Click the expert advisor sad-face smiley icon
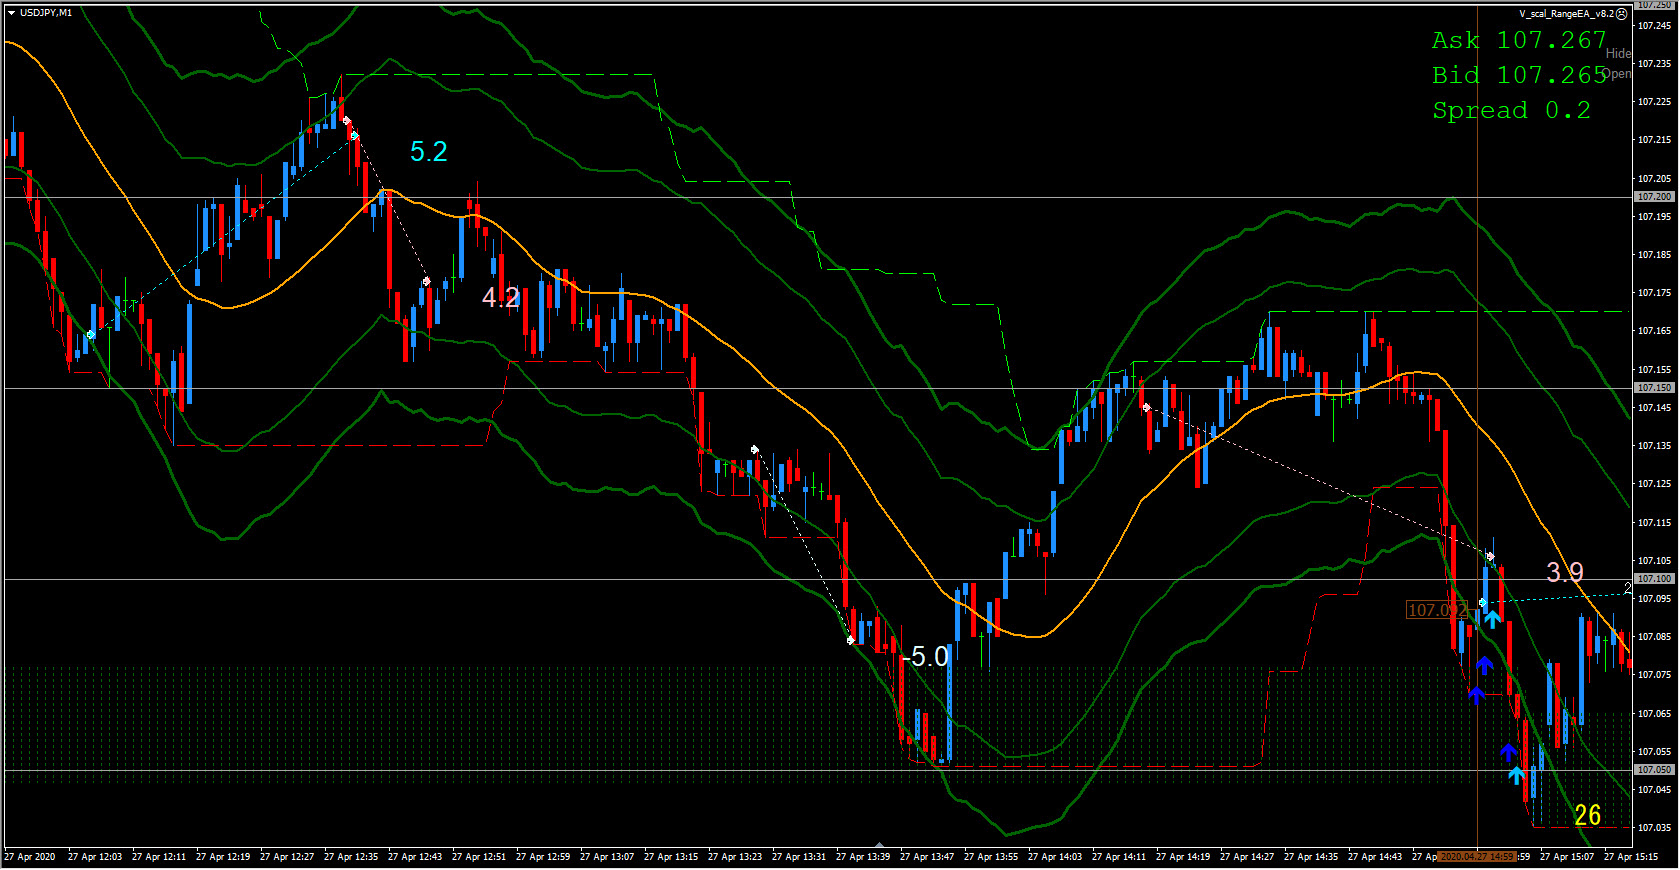Image resolution: width=1680 pixels, height=870 pixels. [1622, 14]
